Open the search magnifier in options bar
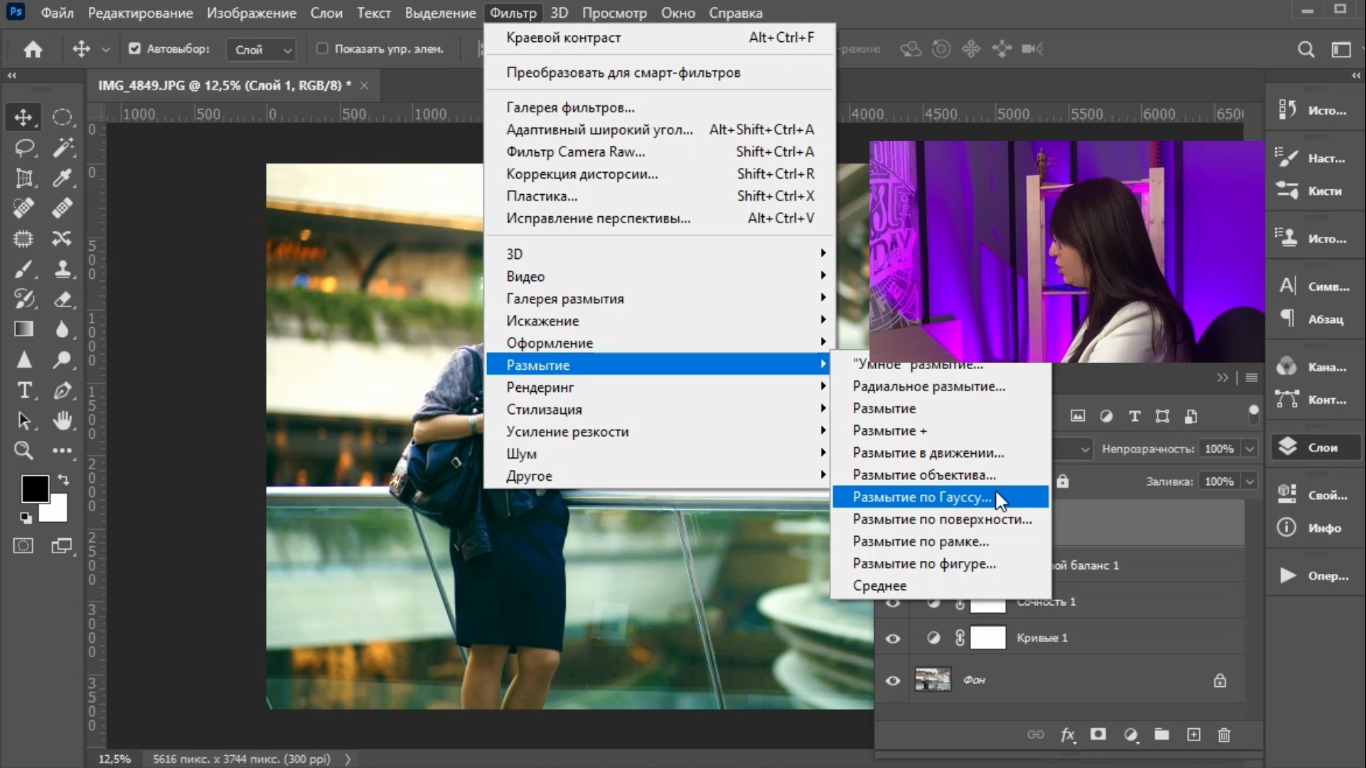This screenshot has height=768, width=1366. point(1306,49)
